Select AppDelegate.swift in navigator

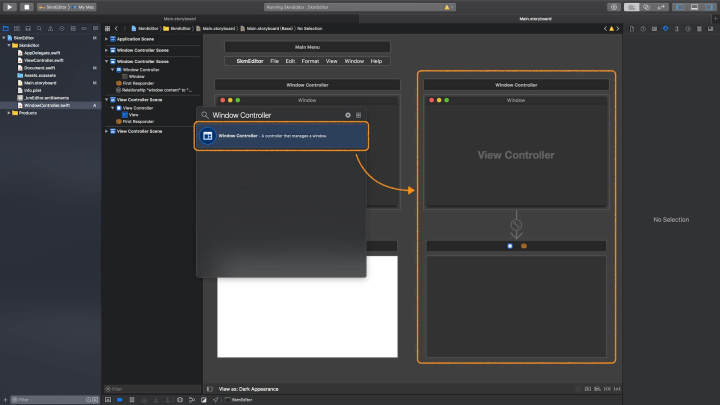click(42, 53)
